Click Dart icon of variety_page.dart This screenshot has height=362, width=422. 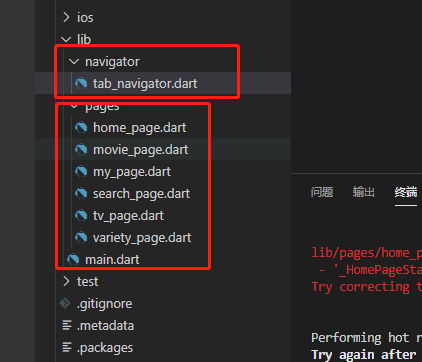click(81, 237)
